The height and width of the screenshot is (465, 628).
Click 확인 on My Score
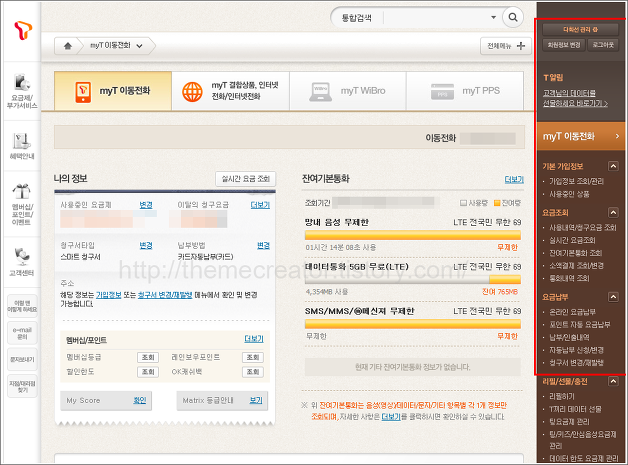click(139, 400)
